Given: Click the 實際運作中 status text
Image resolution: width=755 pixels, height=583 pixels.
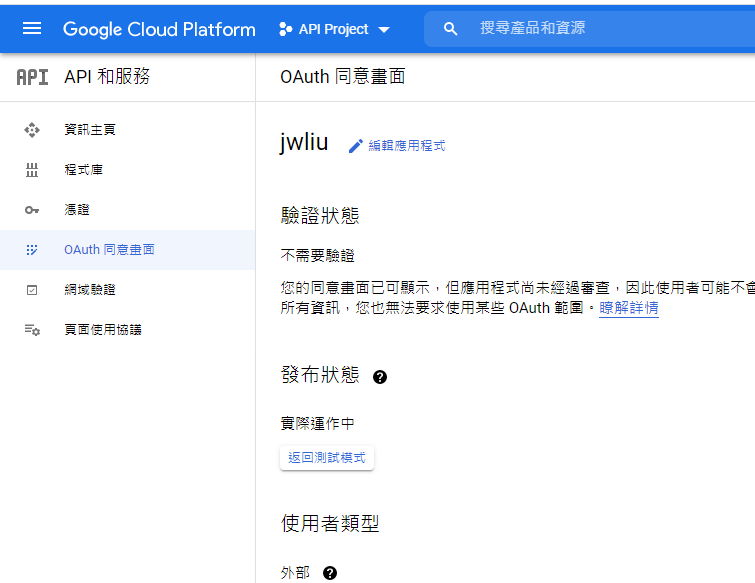Looking at the screenshot, I should coord(318,424).
